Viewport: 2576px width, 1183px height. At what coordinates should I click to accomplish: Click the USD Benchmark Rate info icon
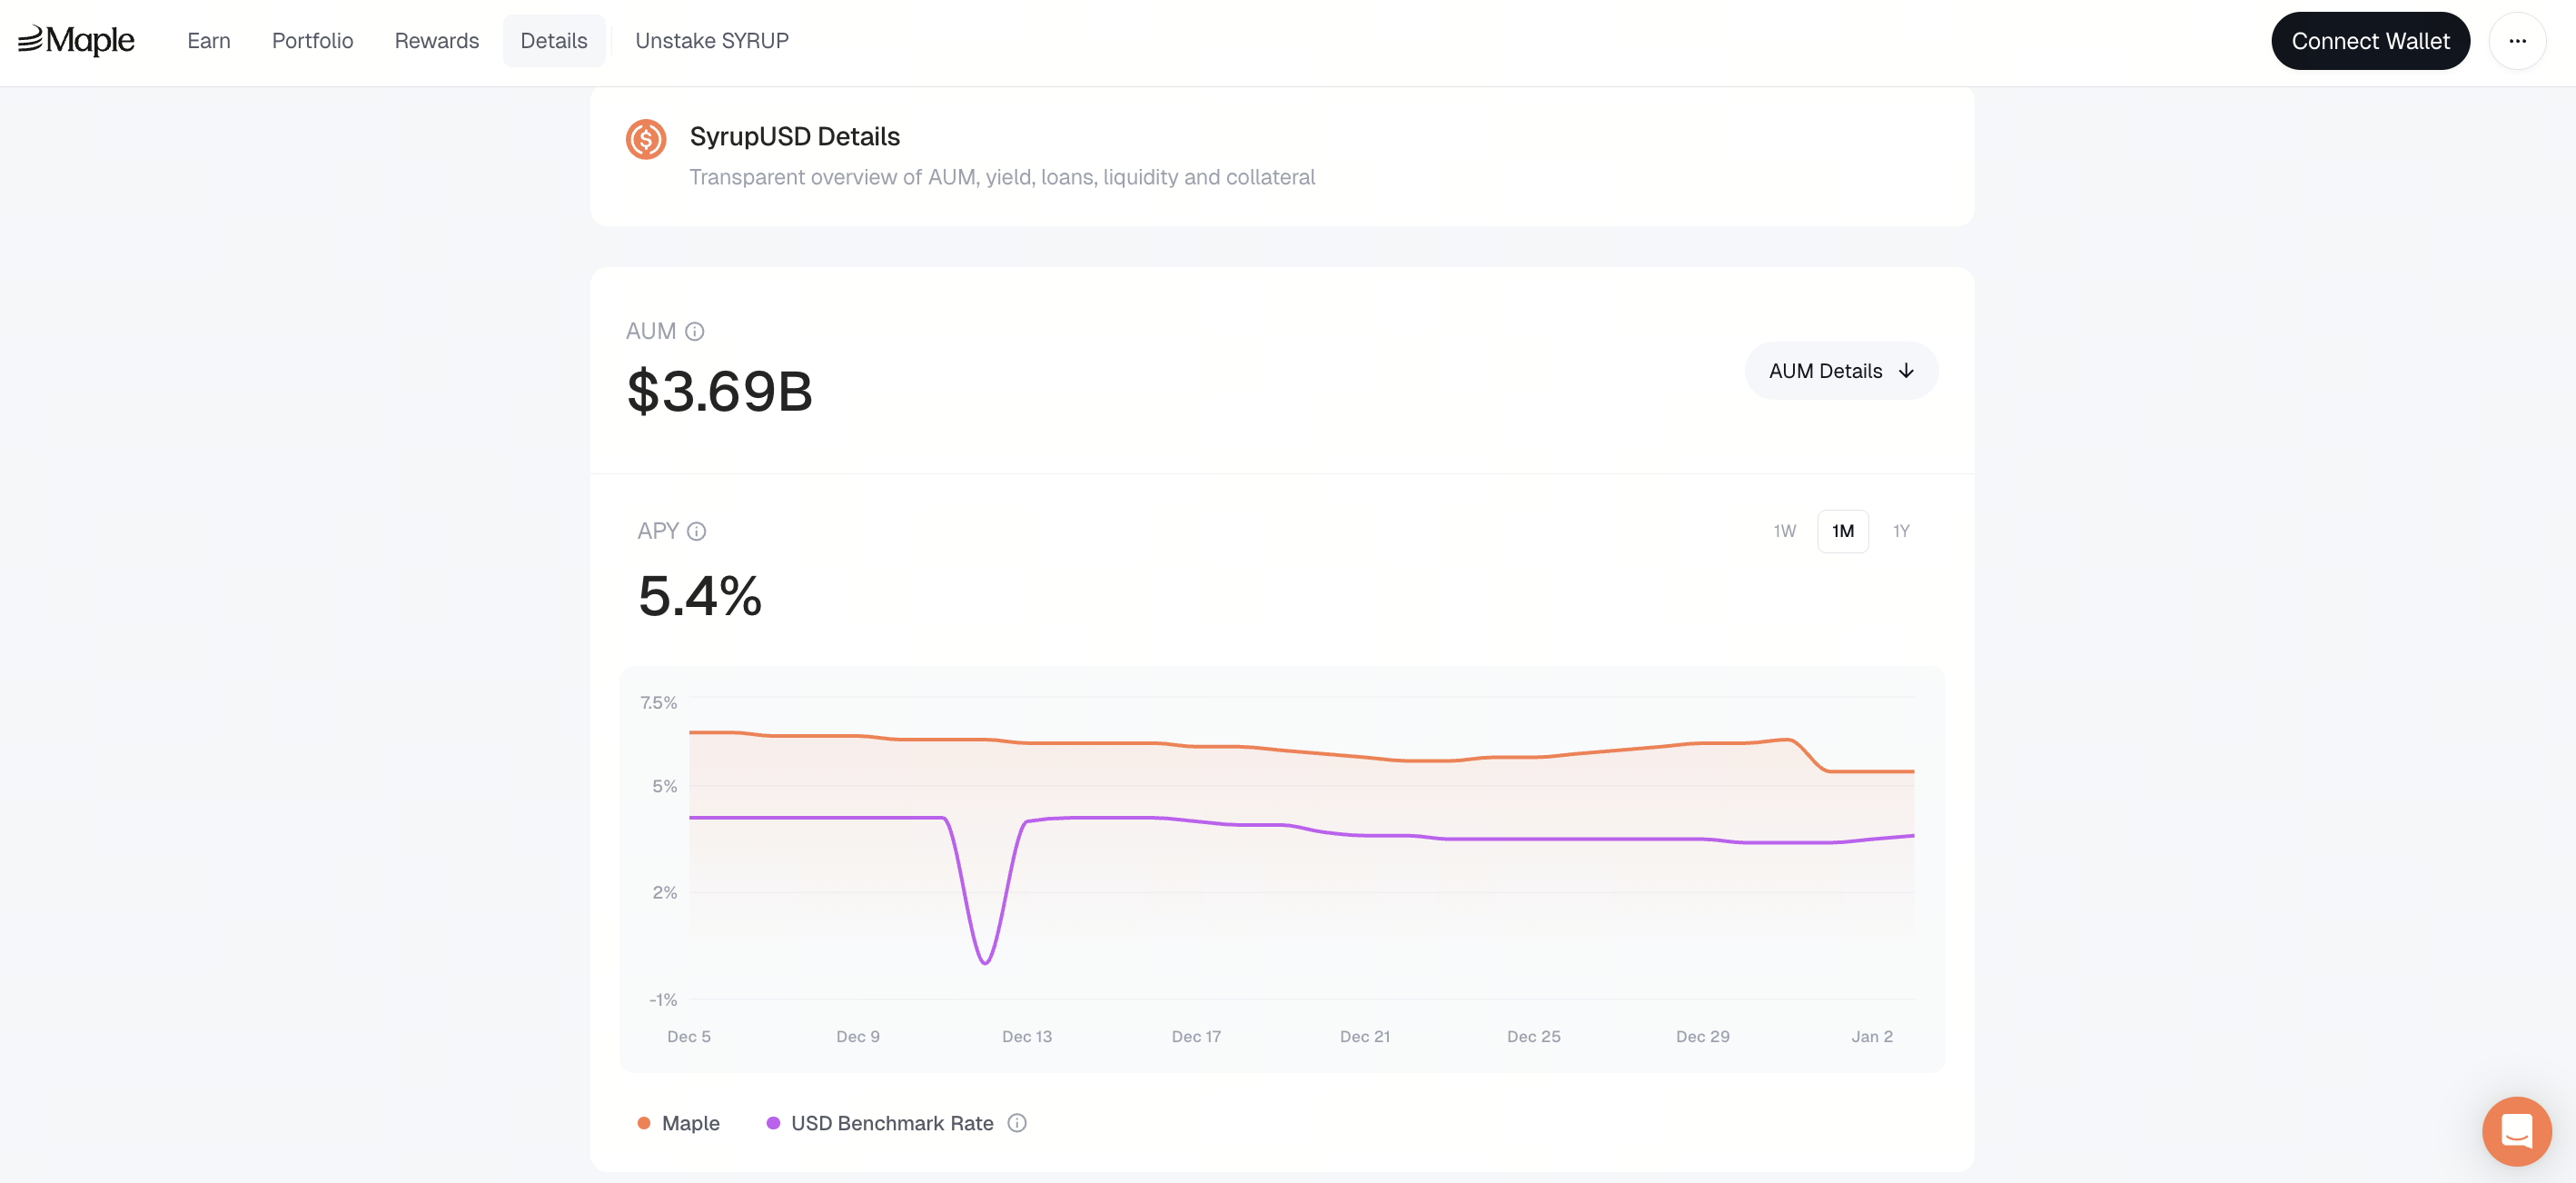click(1017, 1122)
